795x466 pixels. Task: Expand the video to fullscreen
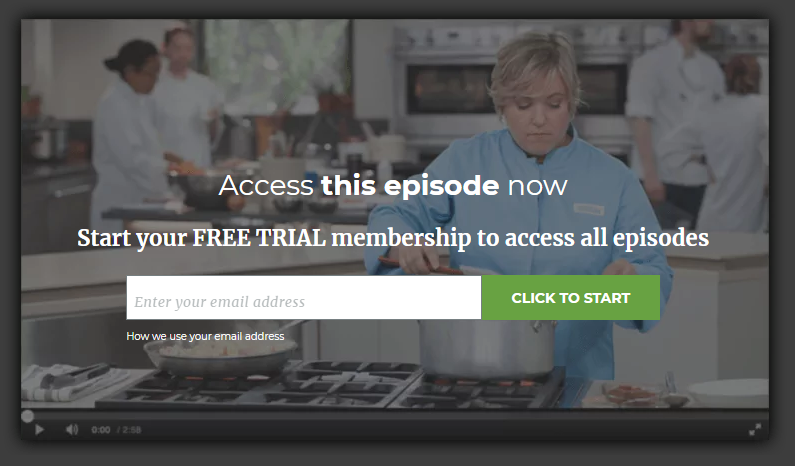(x=754, y=429)
